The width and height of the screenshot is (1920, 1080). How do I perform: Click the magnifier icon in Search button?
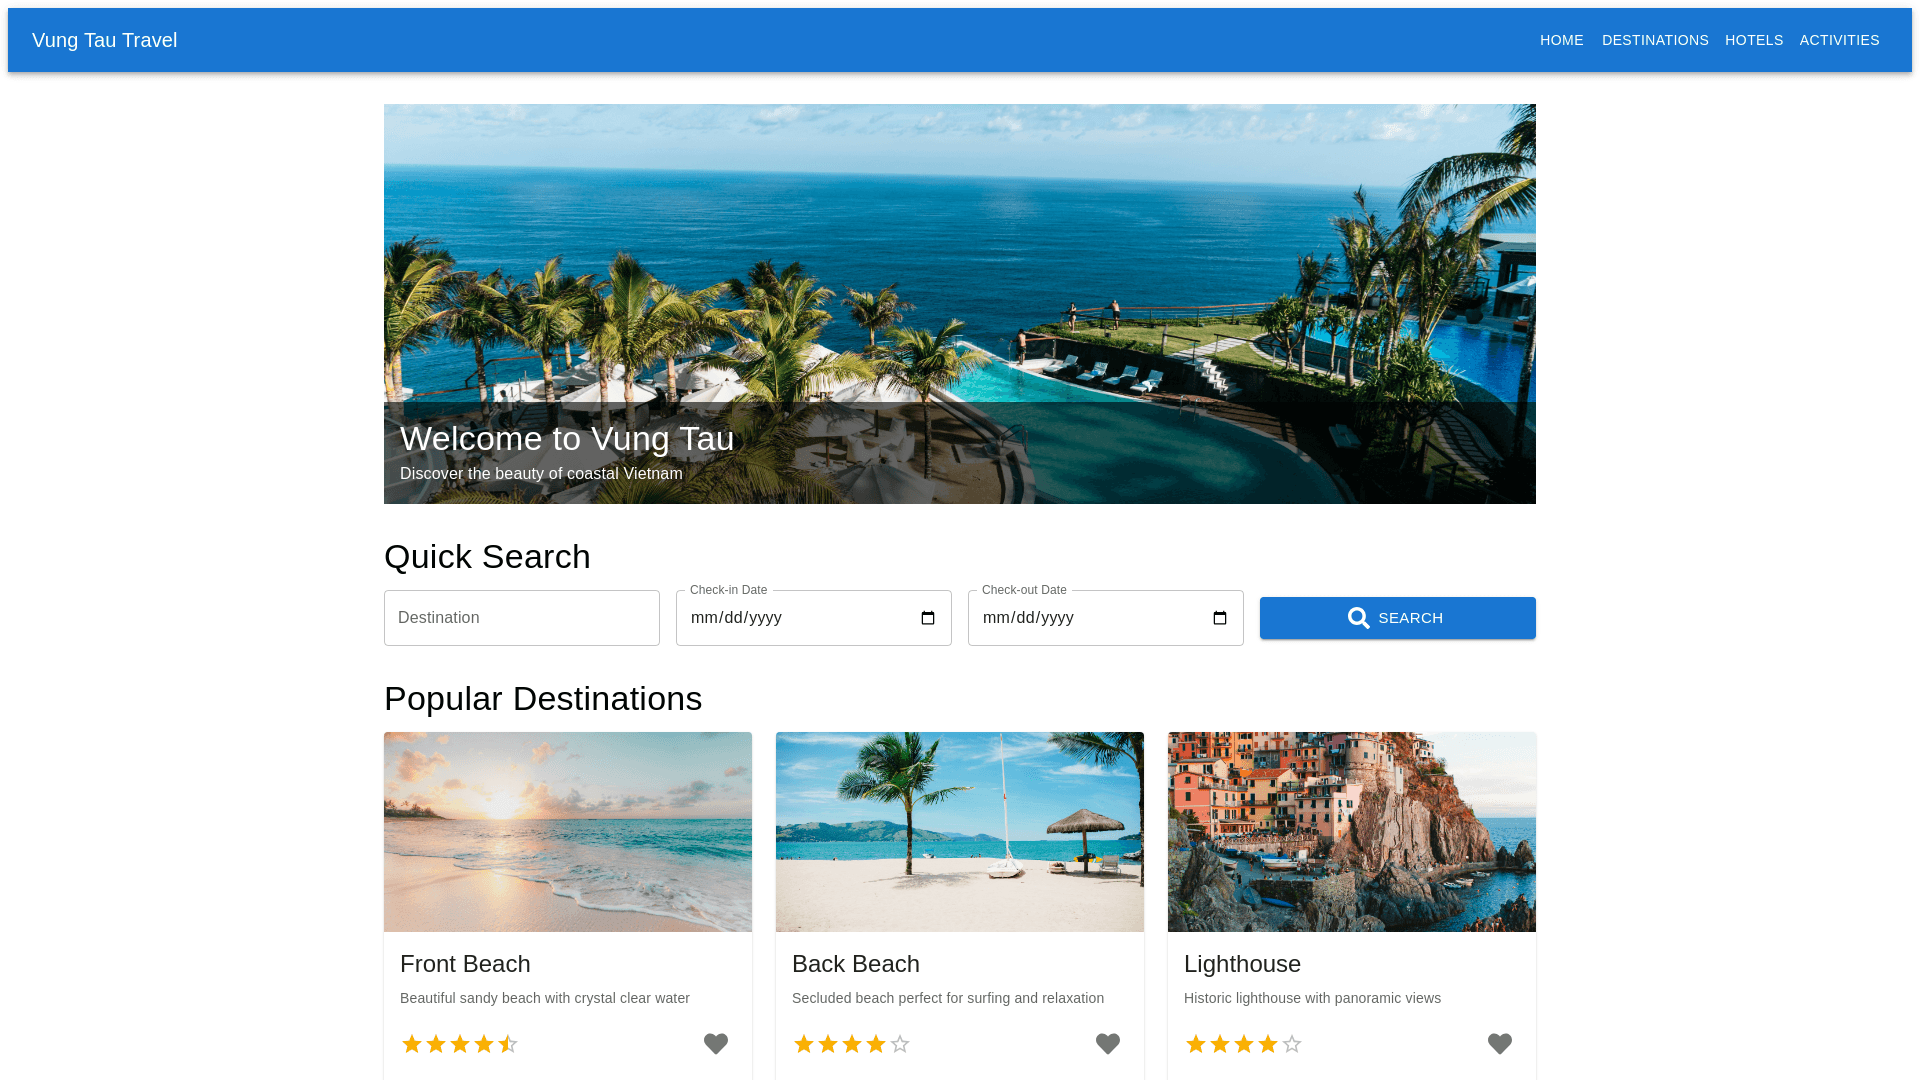pyautogui.click(x=1359, y=618)
